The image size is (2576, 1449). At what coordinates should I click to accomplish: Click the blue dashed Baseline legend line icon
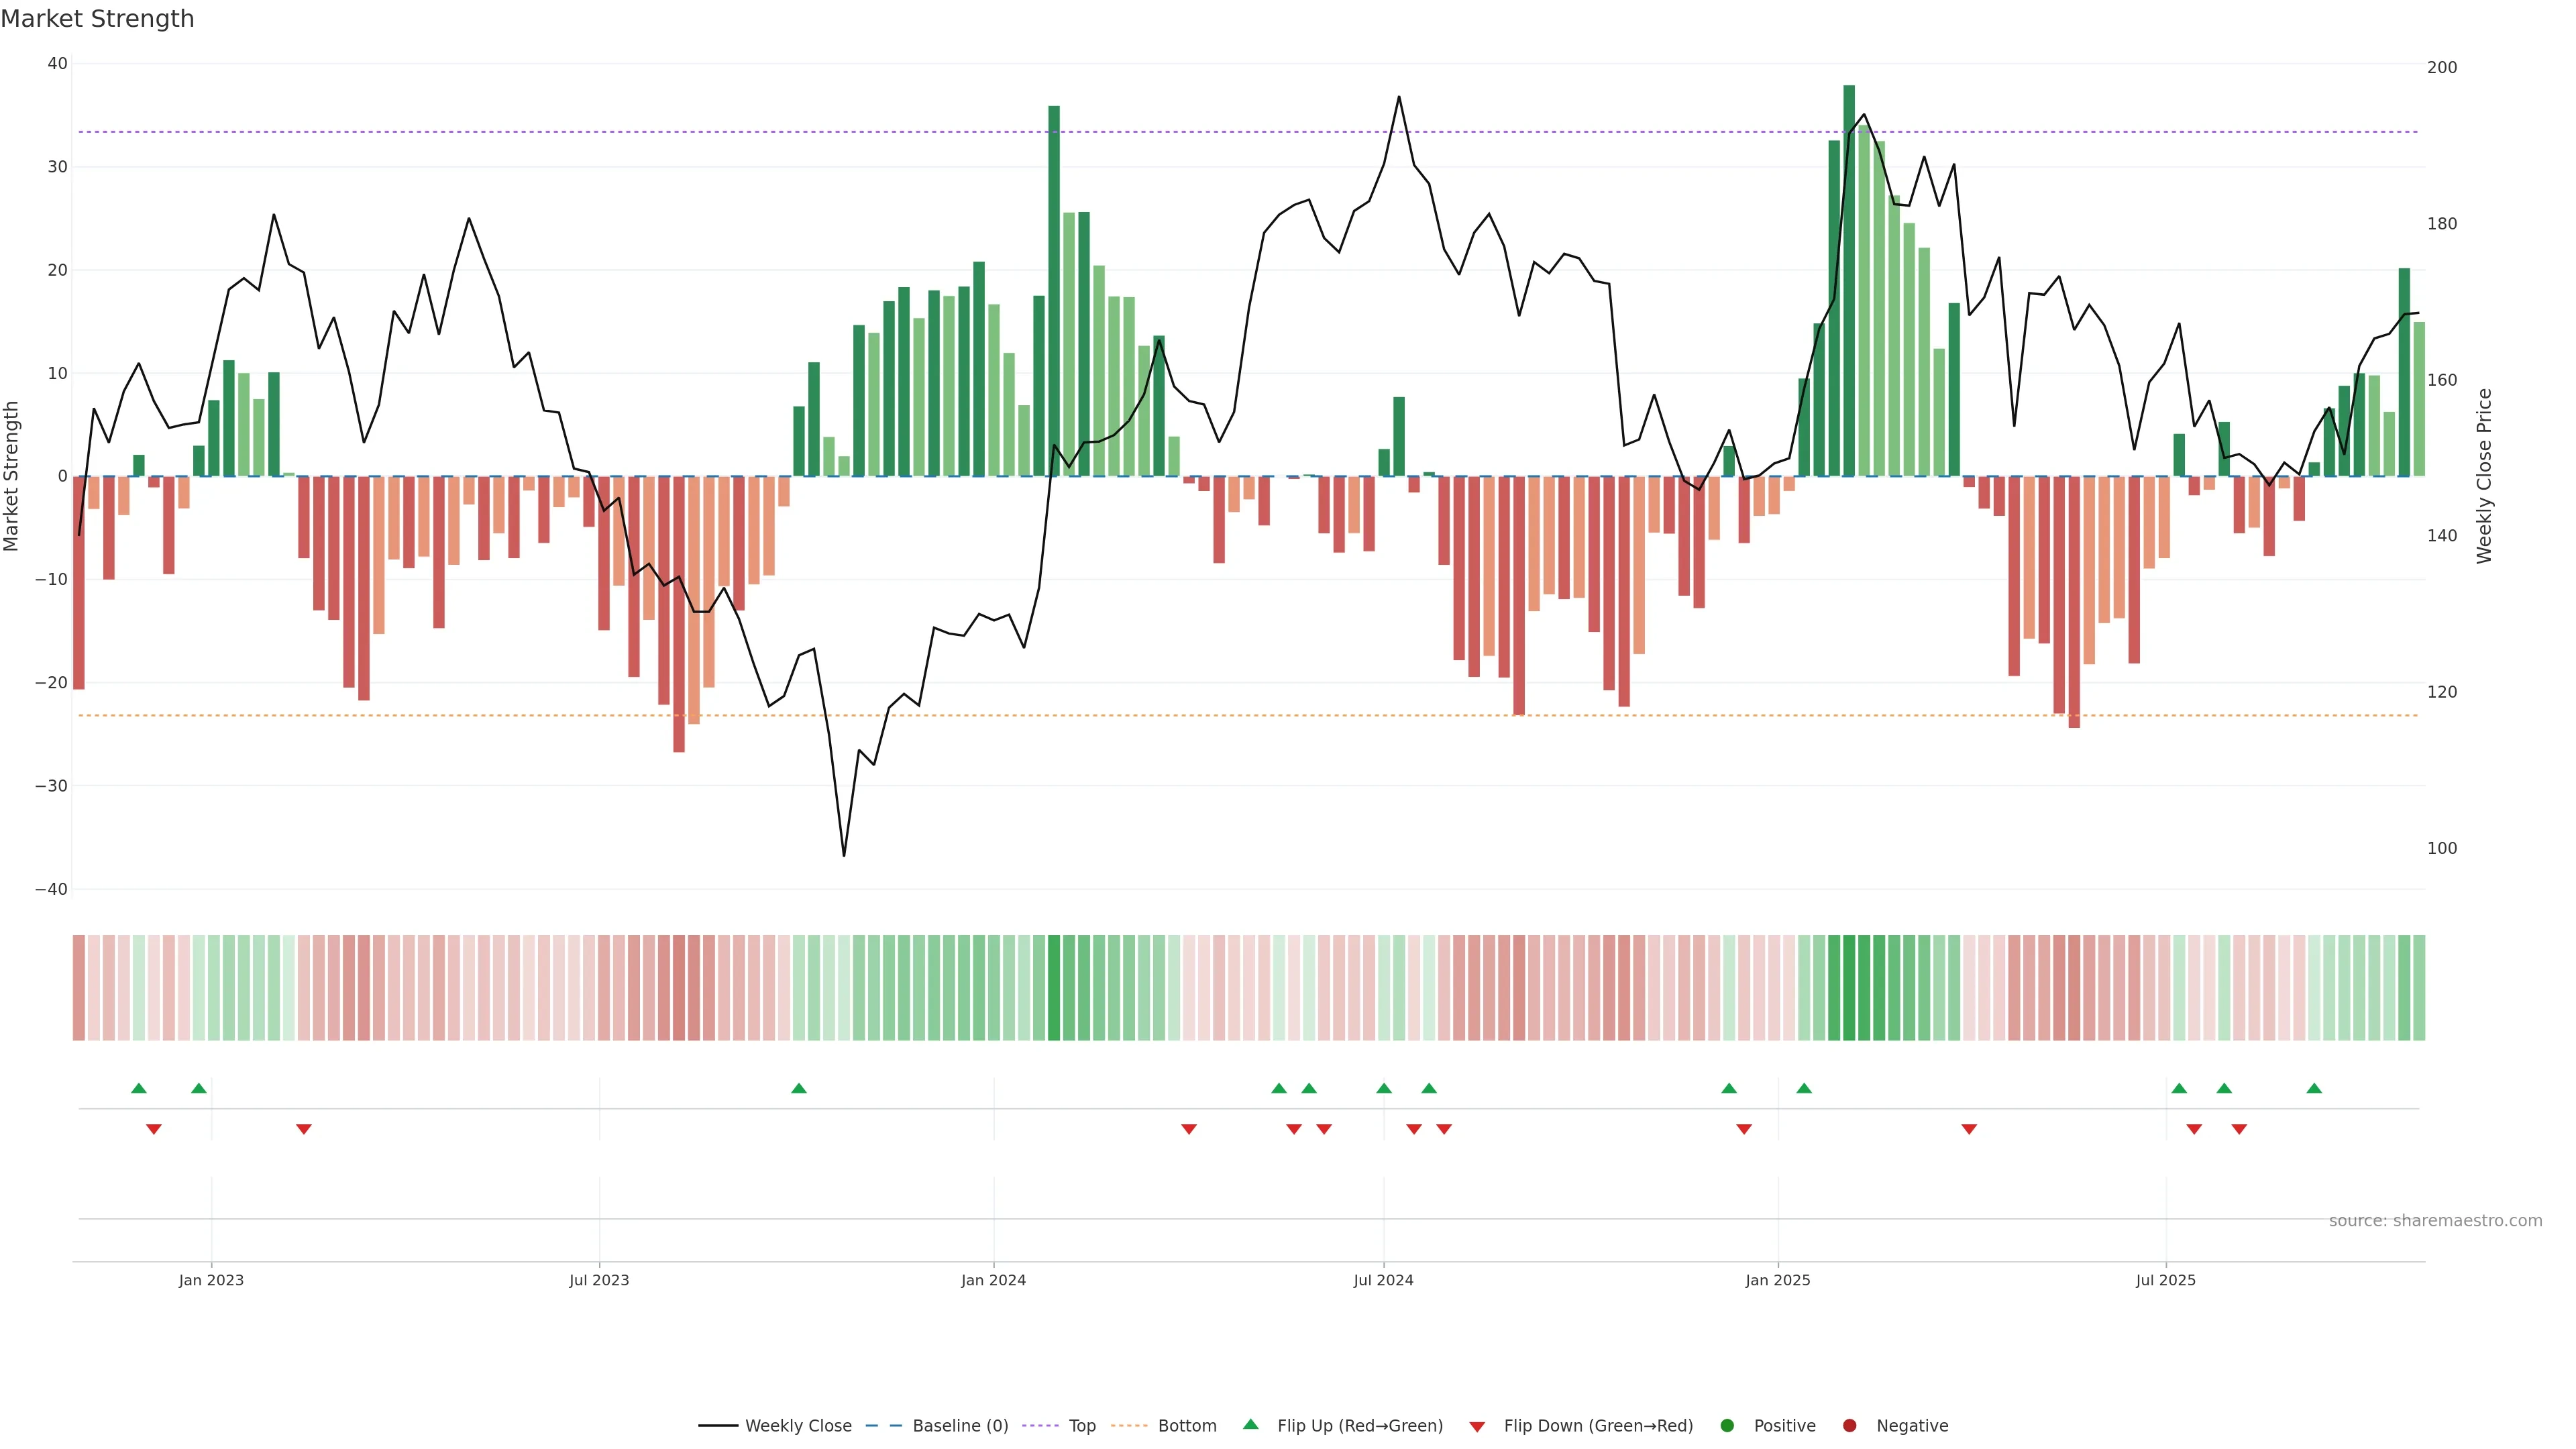tap(883, 1425)
